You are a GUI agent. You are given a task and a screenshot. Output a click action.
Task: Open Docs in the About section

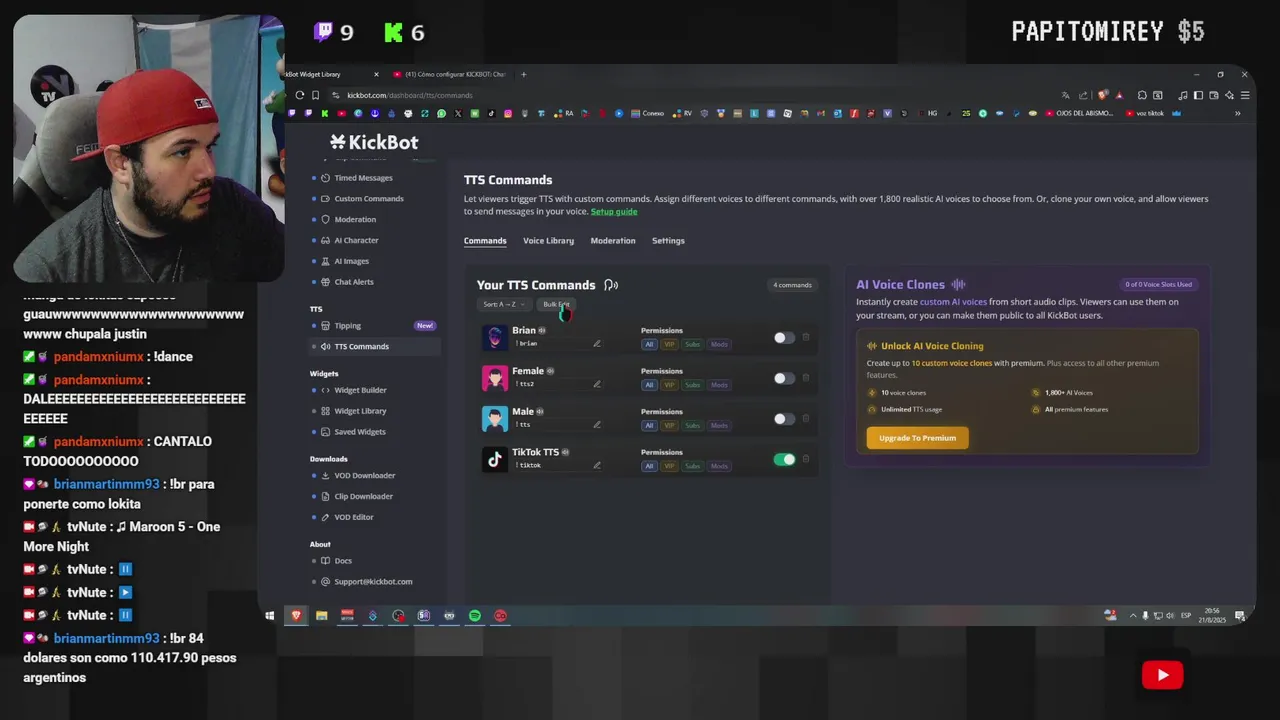click(343, 561)
